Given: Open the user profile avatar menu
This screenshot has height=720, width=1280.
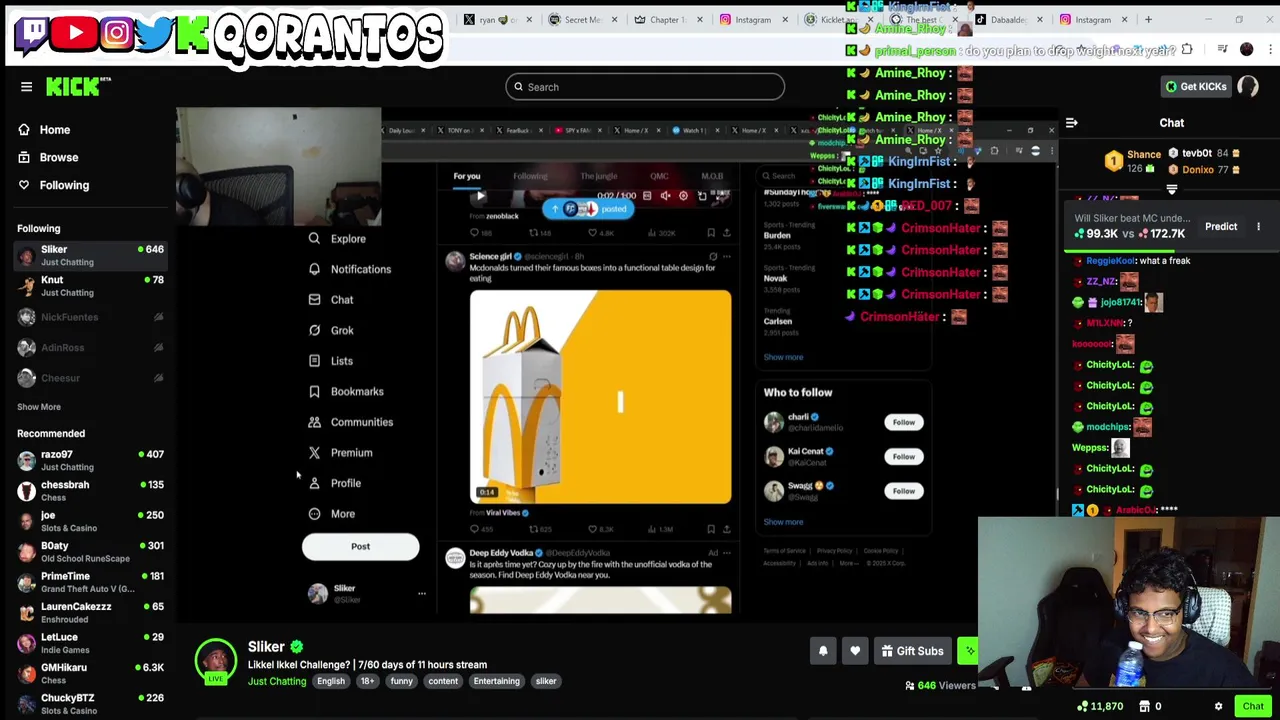Looking at the screenshot, I should pyautogui.click(x=1248, y=87).
